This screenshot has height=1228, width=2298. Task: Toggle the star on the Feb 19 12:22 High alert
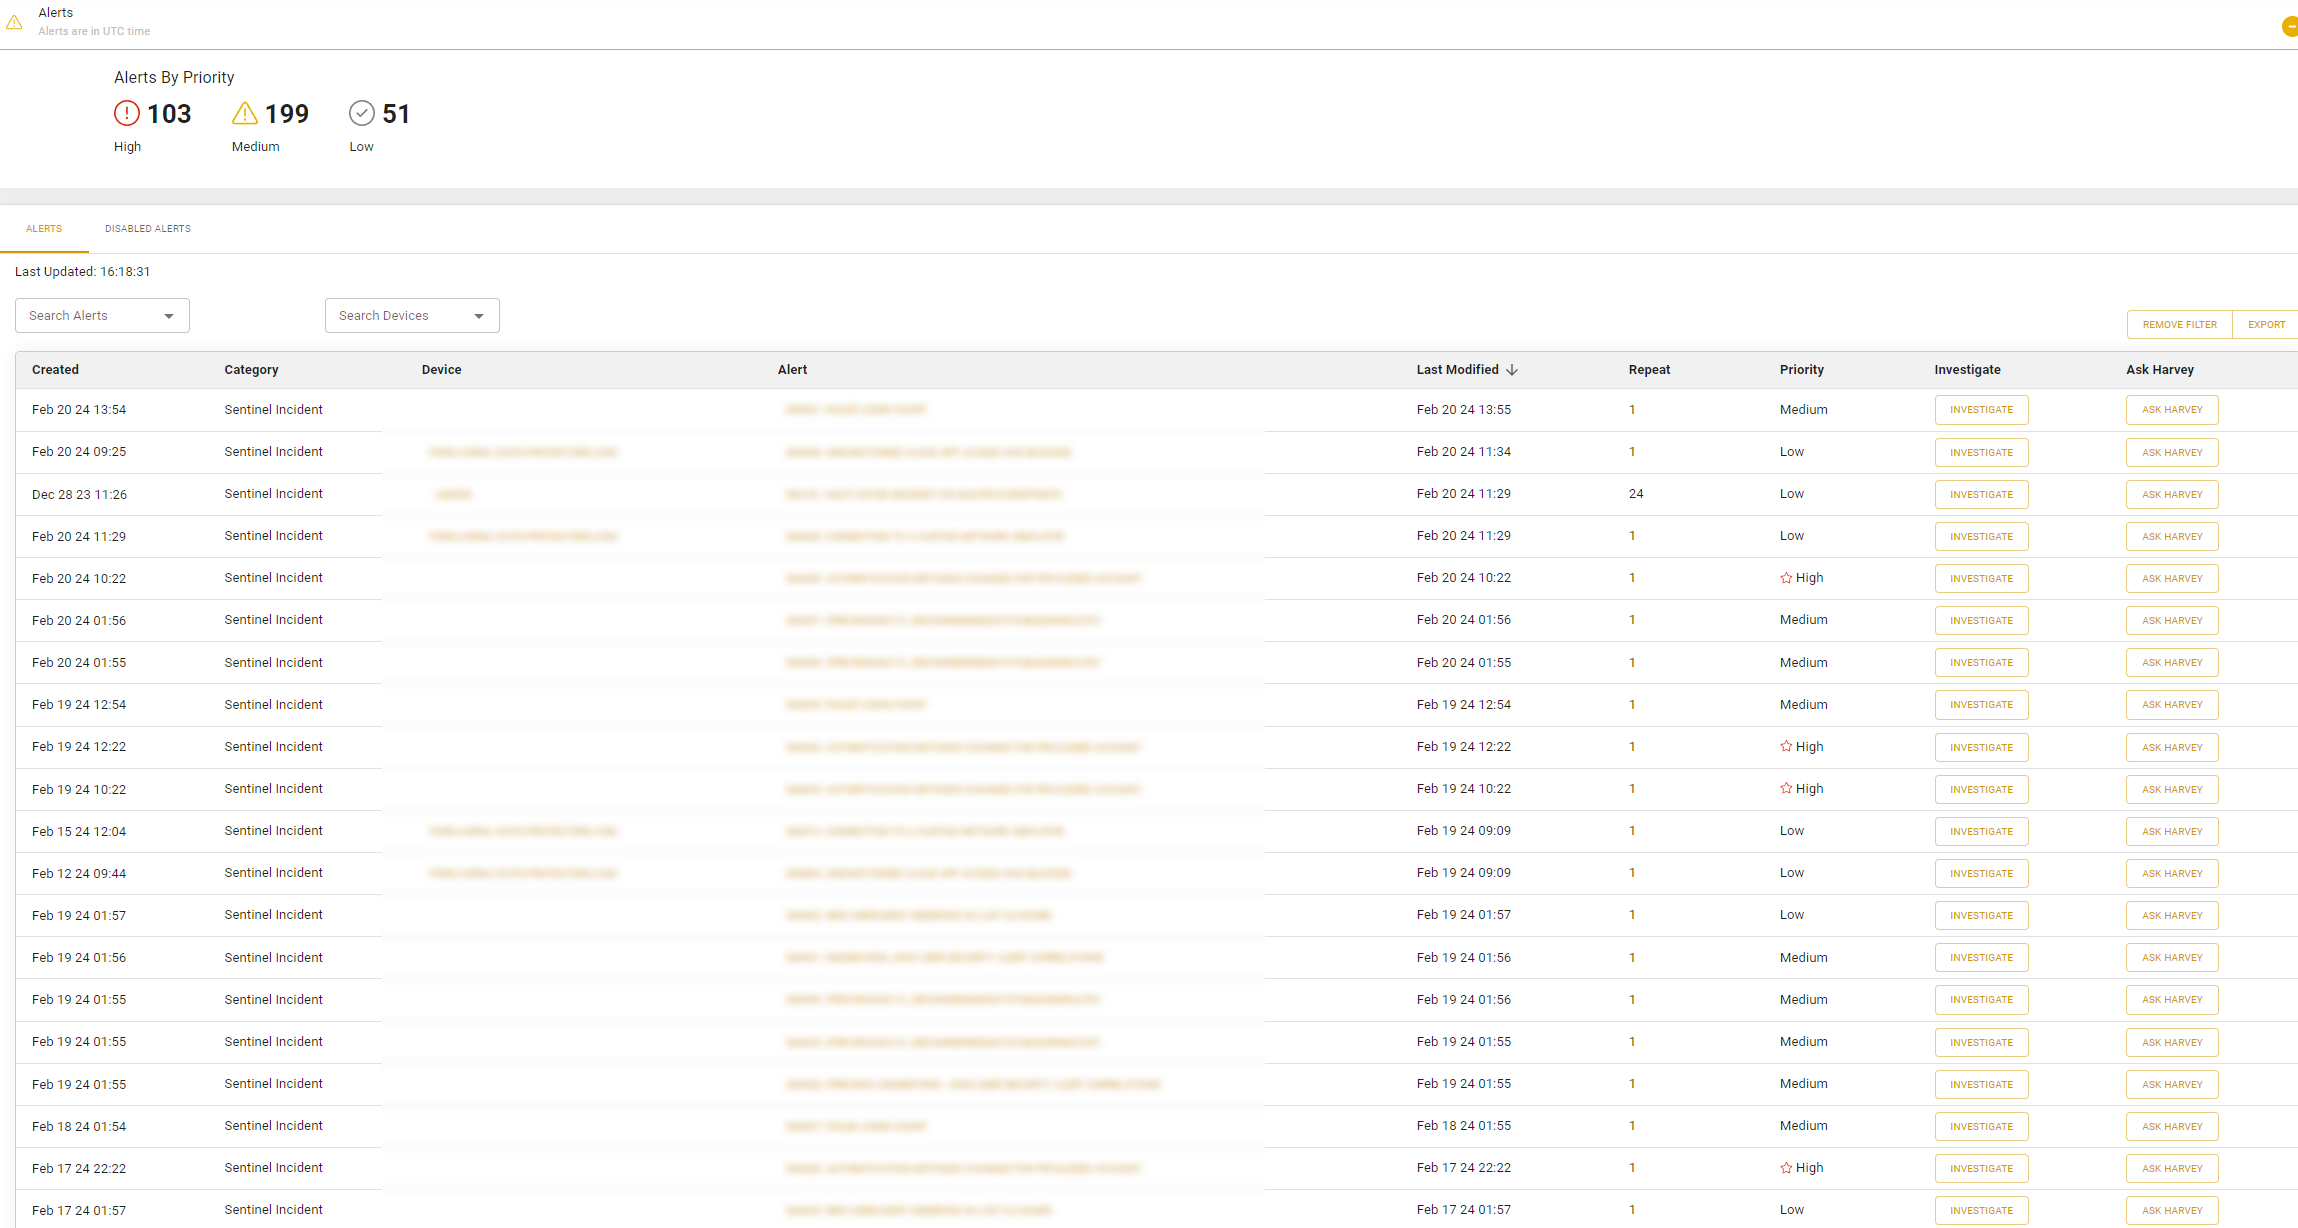click(x=1787, y=746)
